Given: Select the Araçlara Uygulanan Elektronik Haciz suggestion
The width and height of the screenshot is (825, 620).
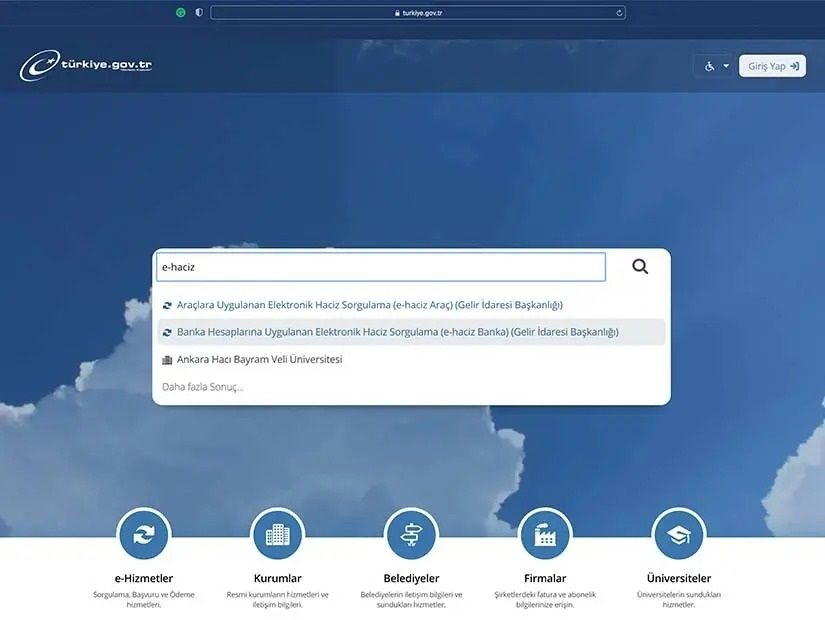Looking at the screenshot, I should click(x=369, y=305).
